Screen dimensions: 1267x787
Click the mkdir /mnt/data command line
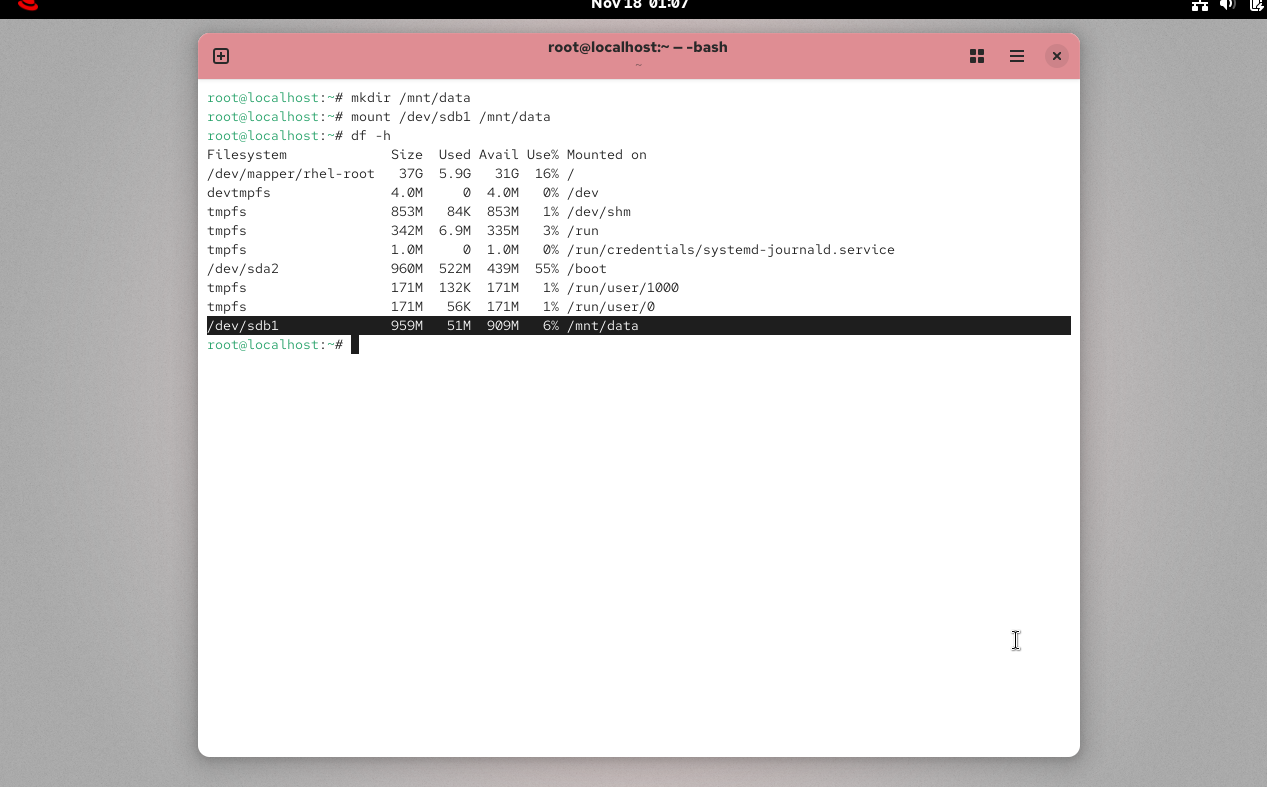[410, 98]
